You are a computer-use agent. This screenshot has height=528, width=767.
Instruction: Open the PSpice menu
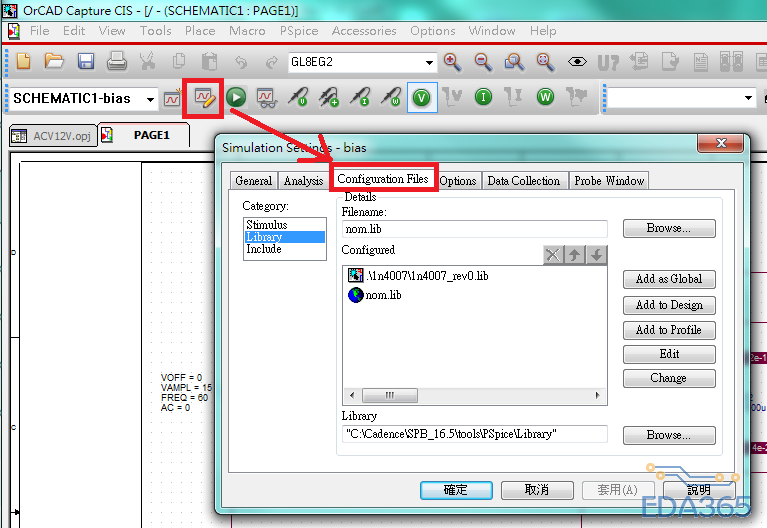pos(299,31)
